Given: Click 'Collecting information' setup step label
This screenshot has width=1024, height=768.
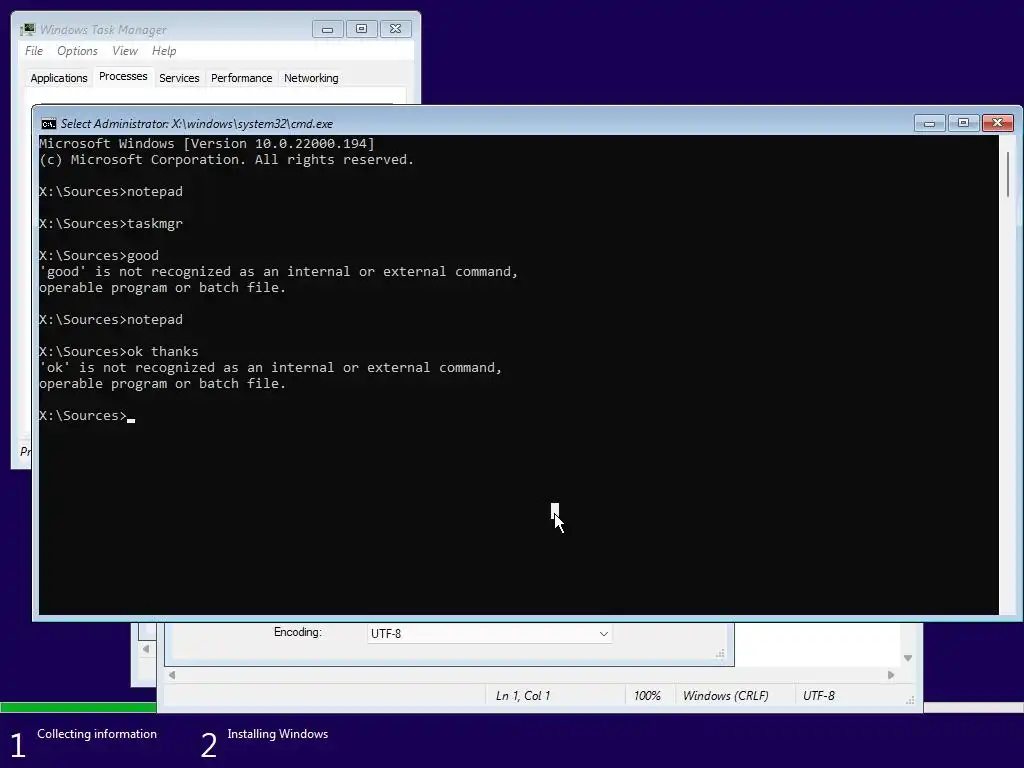Looking at the screenshot, I should click(x=97, y=734).
